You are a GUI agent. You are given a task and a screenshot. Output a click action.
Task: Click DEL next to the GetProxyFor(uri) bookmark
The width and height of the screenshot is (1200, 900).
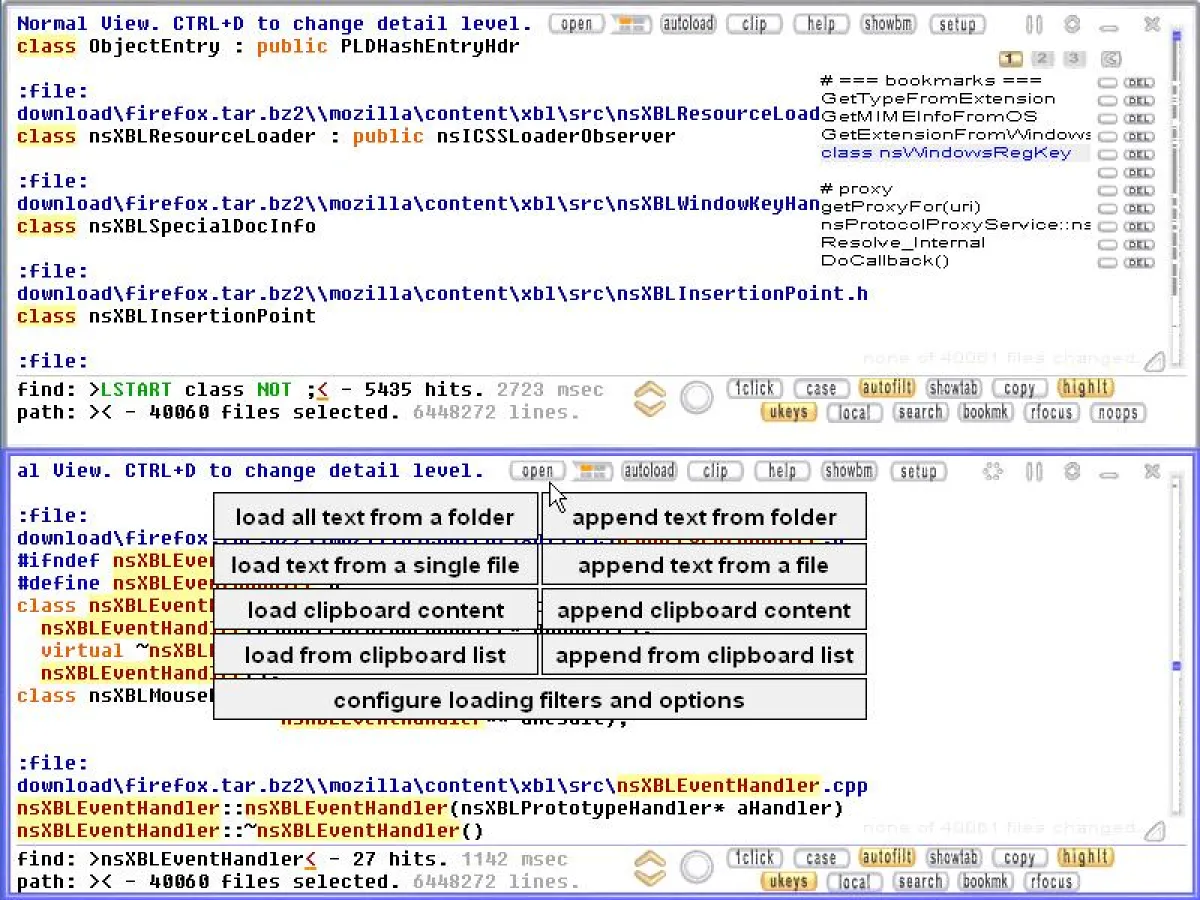click(1140, 208)
